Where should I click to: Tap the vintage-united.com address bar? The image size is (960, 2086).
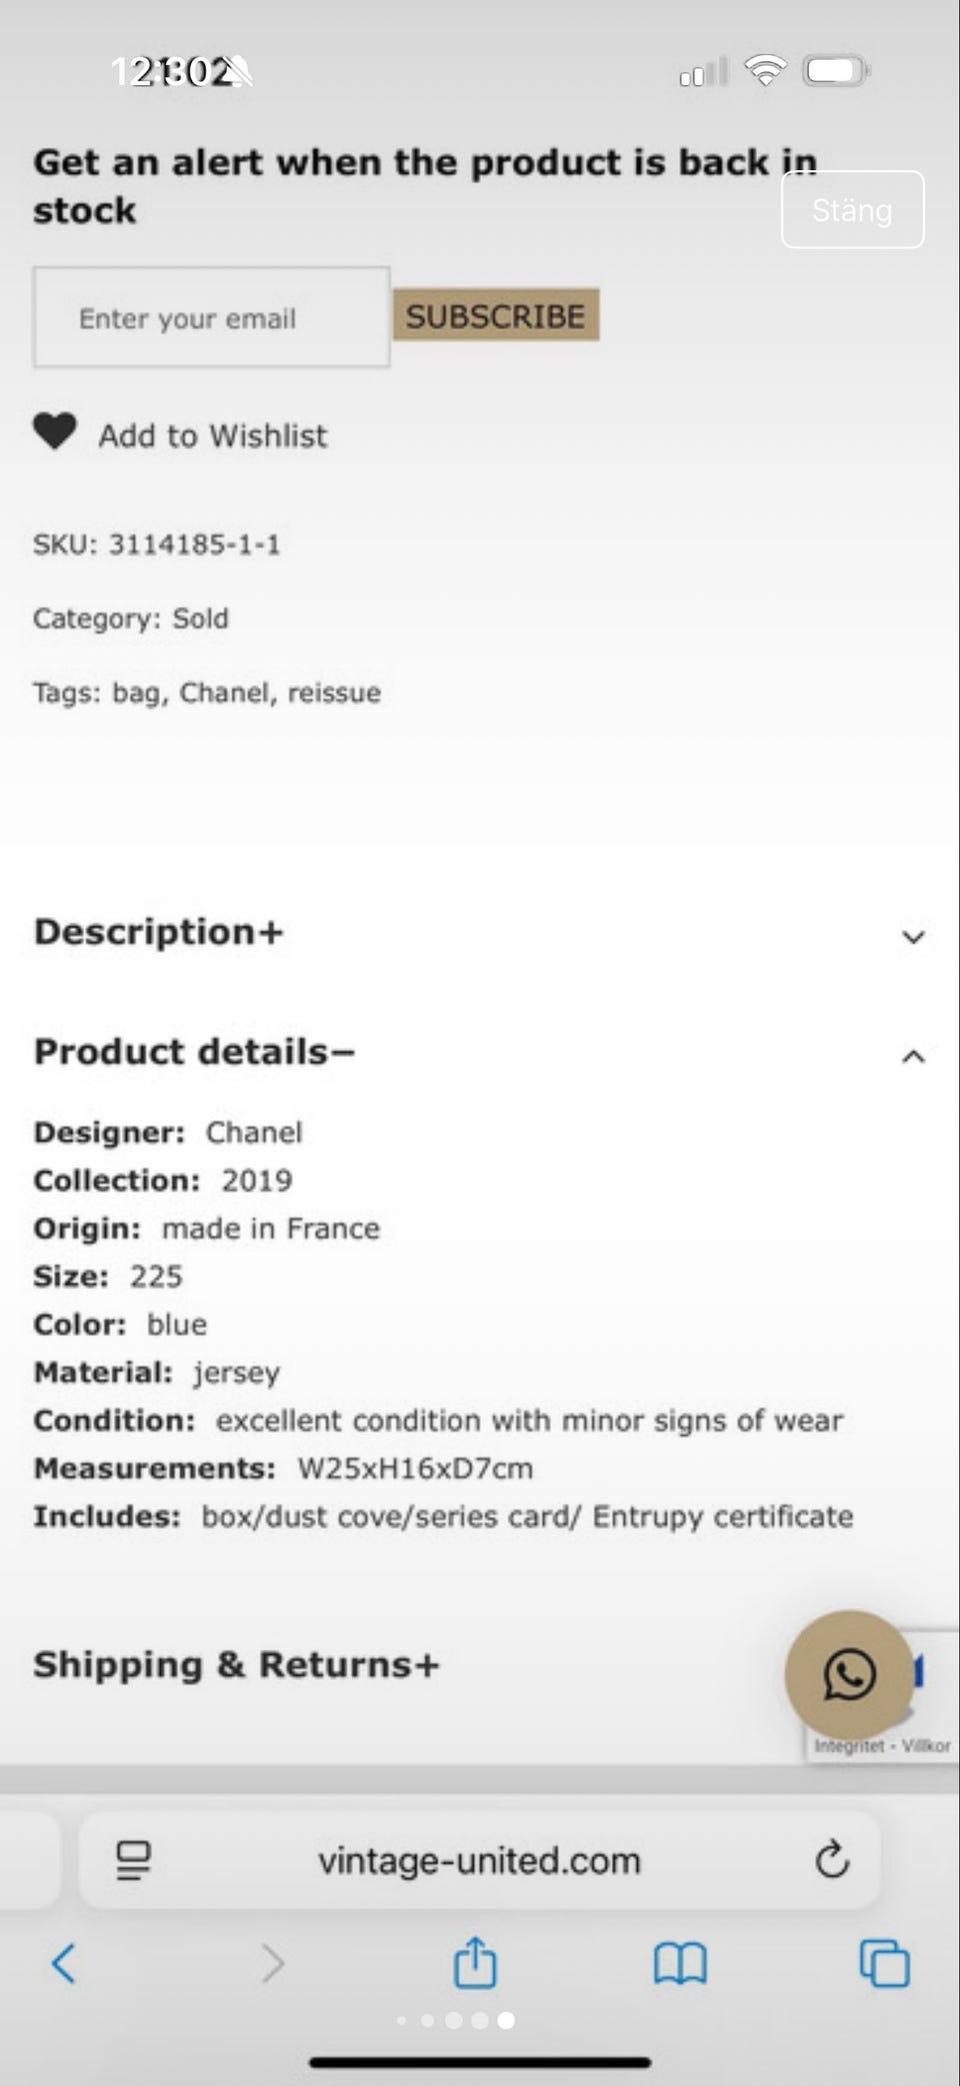pyautogui.click(x=479, y=1860)
